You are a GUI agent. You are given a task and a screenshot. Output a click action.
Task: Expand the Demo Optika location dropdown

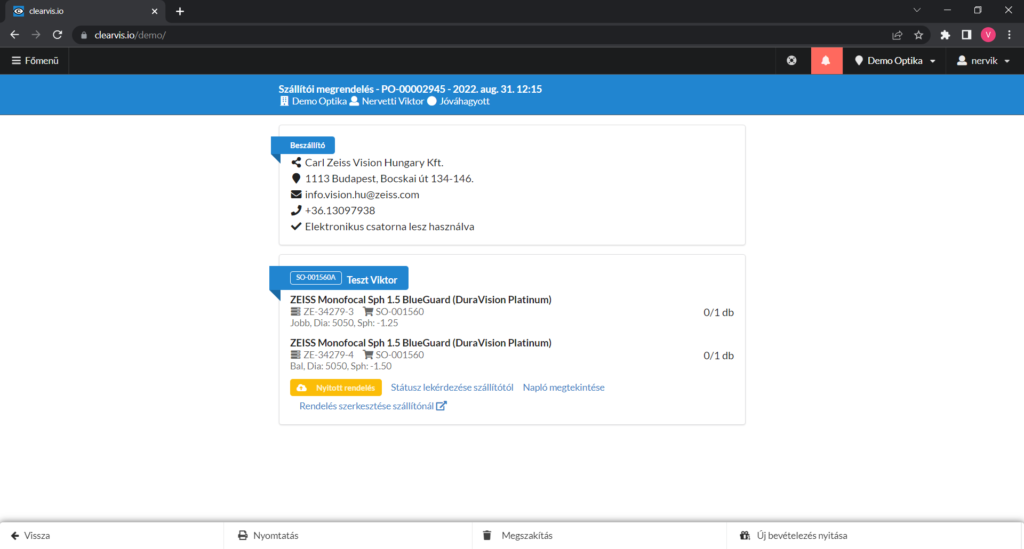pyautogui.click(x=895, y=61)
